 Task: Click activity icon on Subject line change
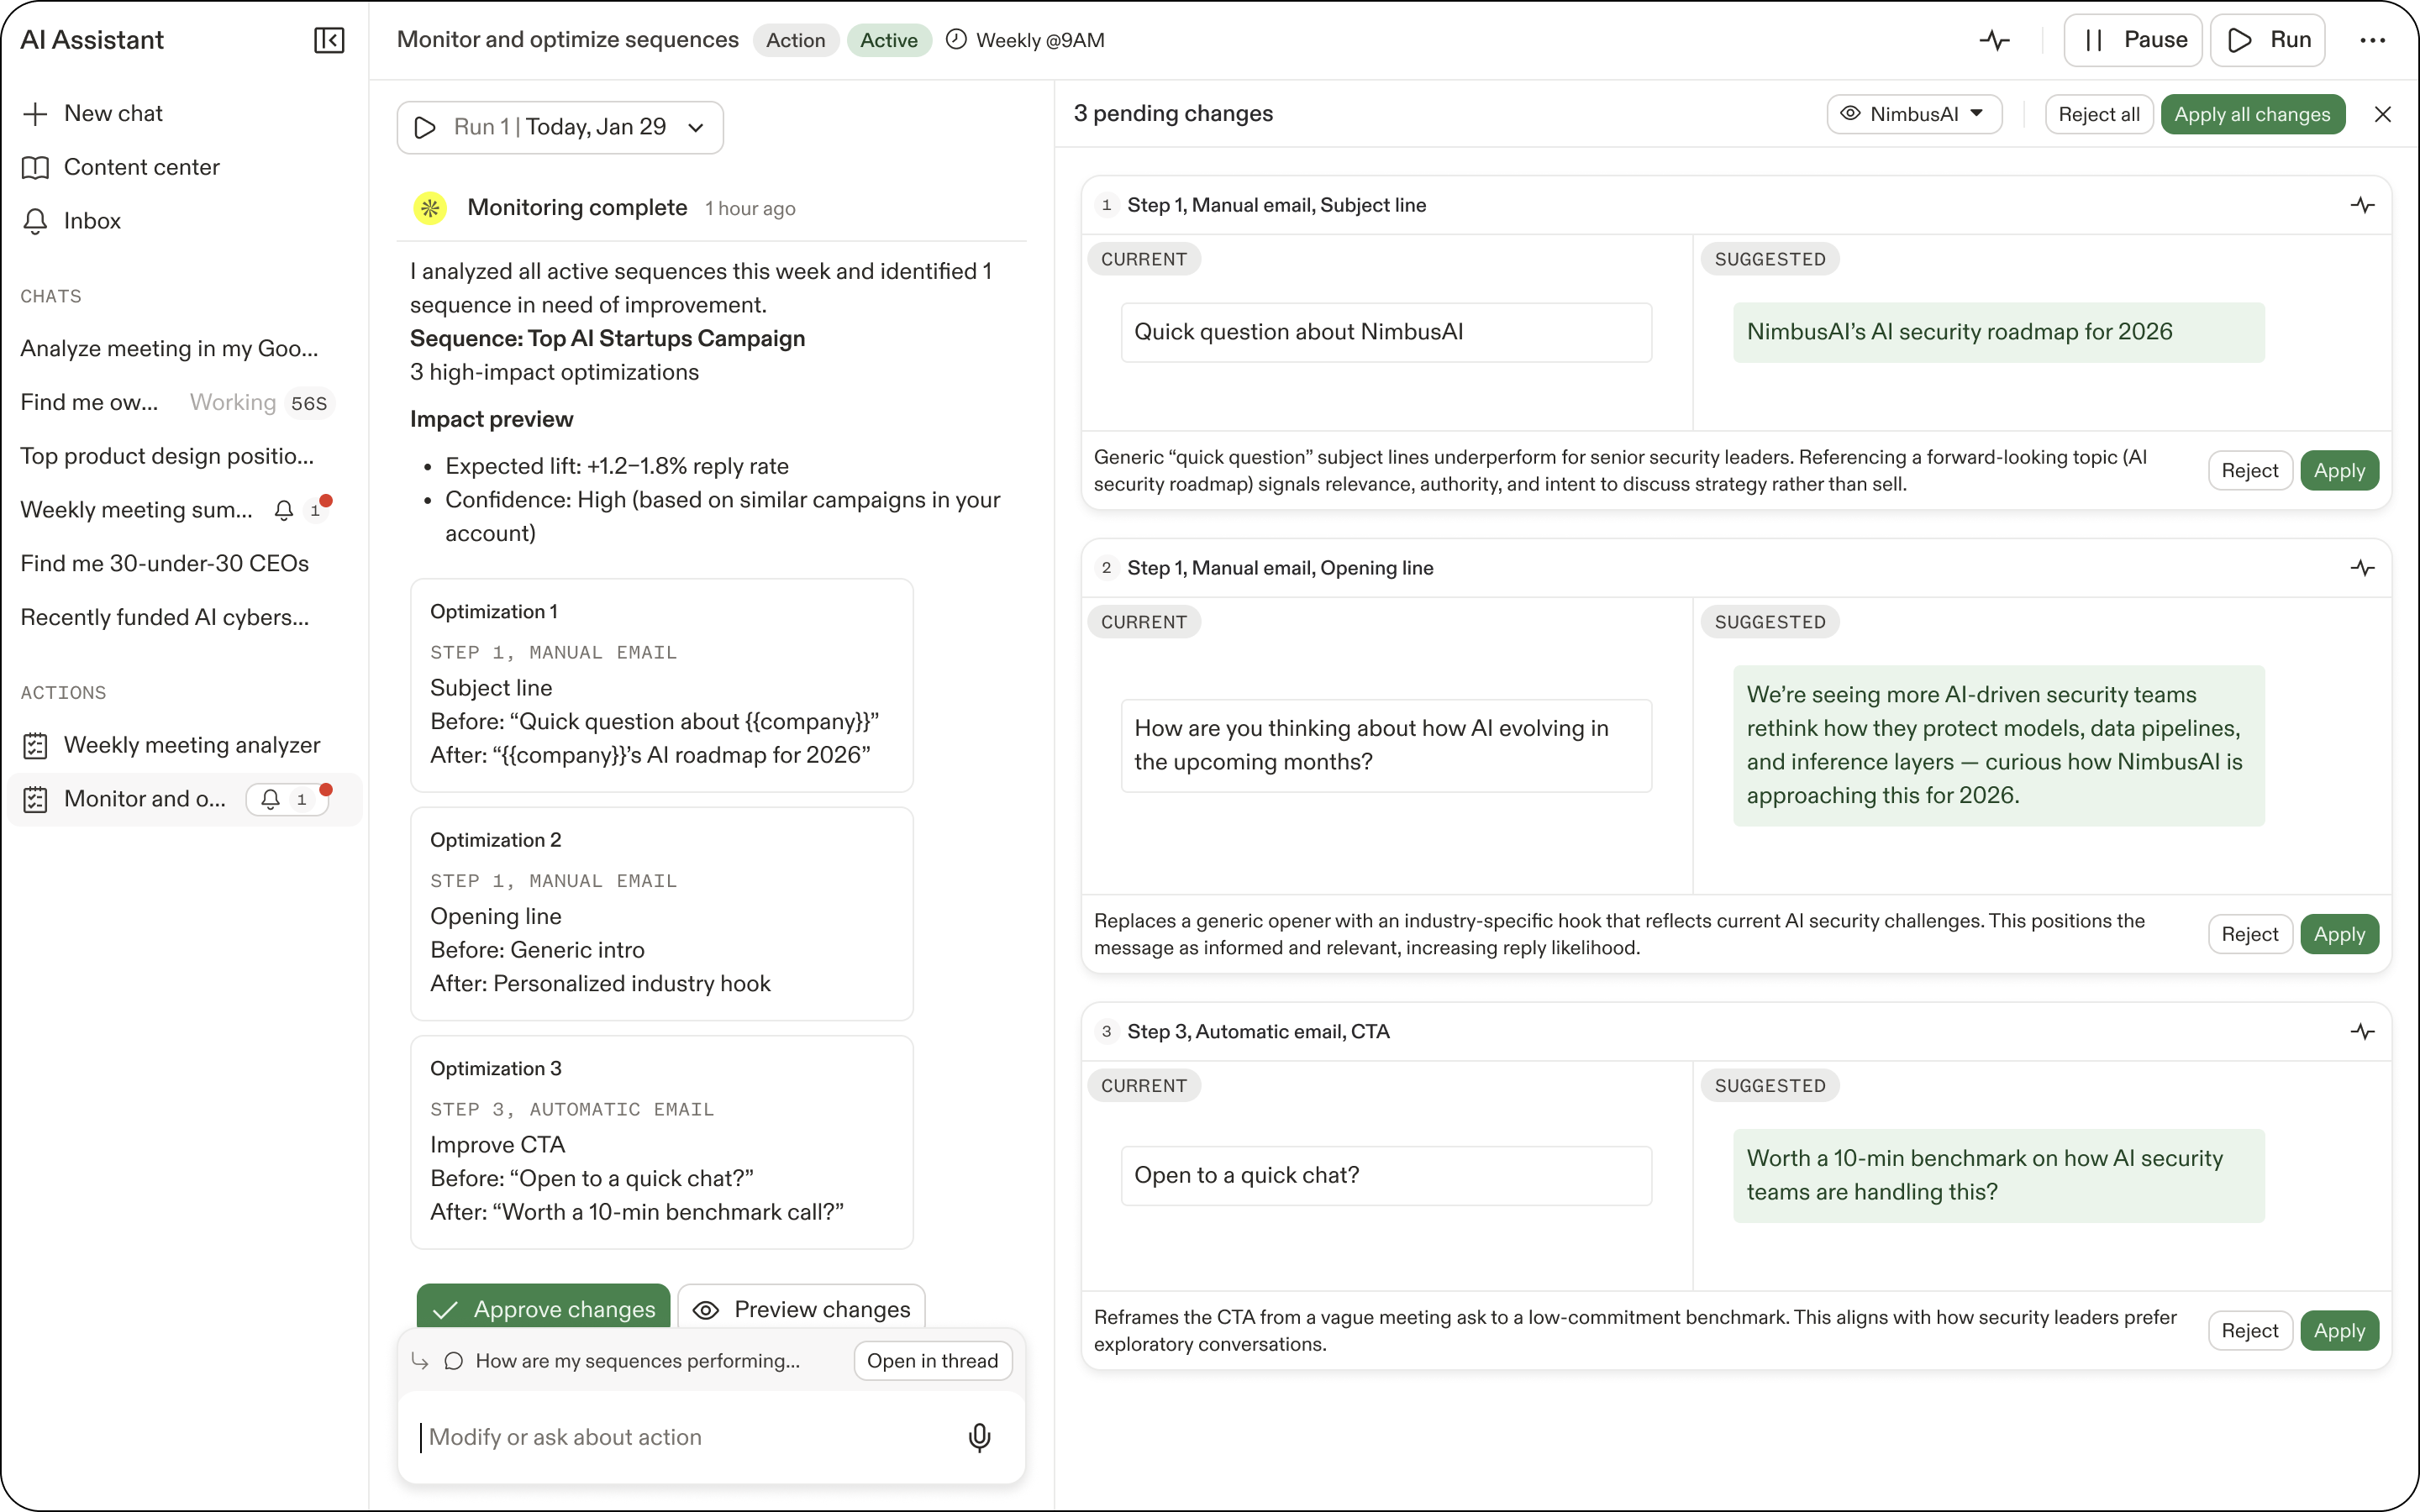[2362, 205]
